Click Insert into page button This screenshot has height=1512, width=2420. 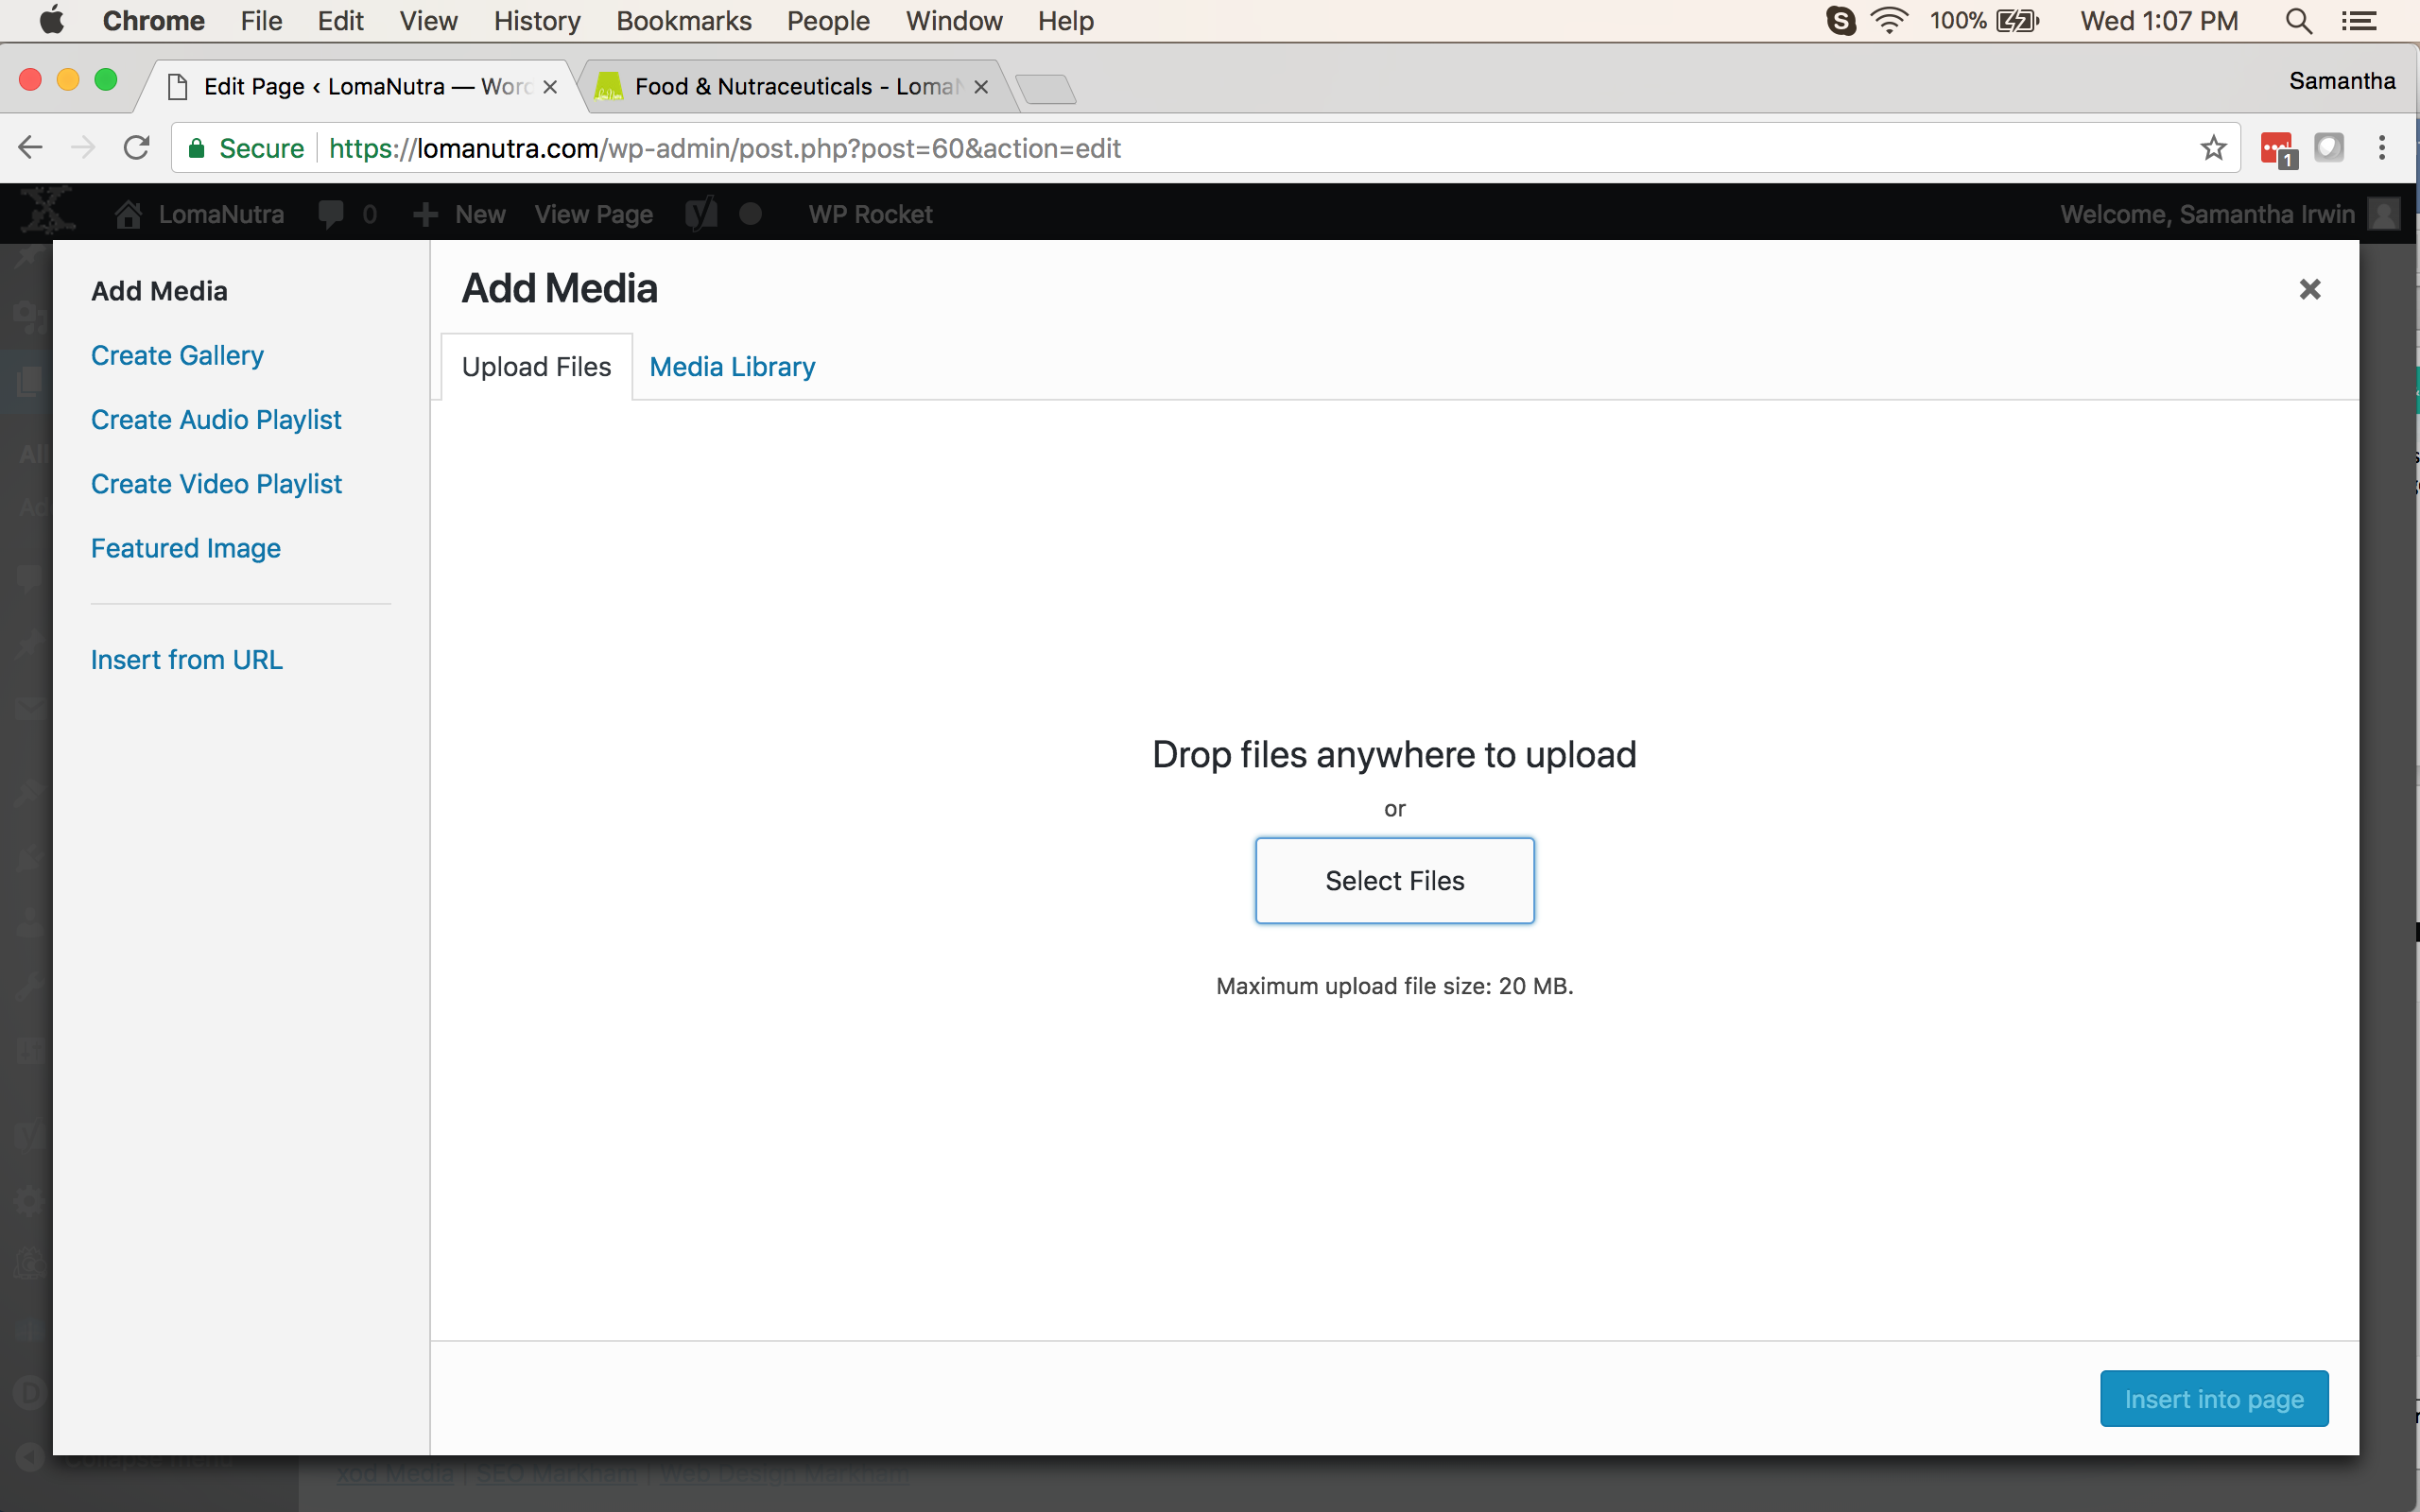[x=2214, y=1398]
